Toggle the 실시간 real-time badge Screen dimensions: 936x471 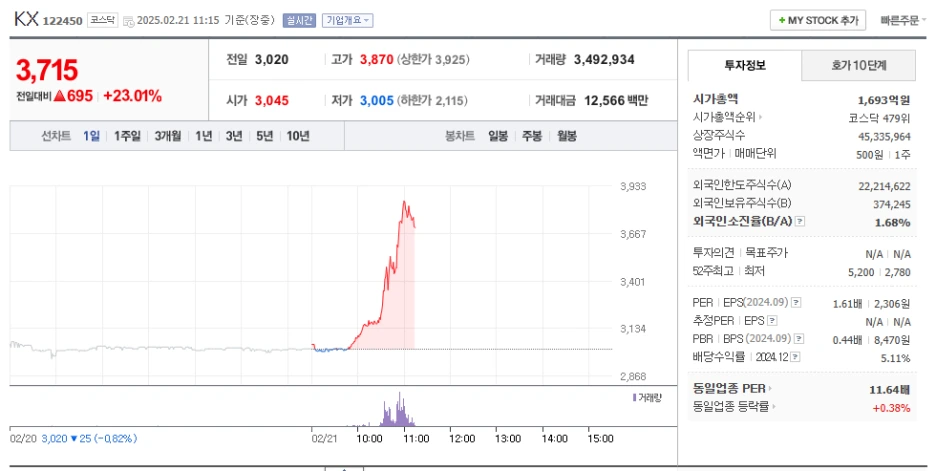click(x=299, y=20)
